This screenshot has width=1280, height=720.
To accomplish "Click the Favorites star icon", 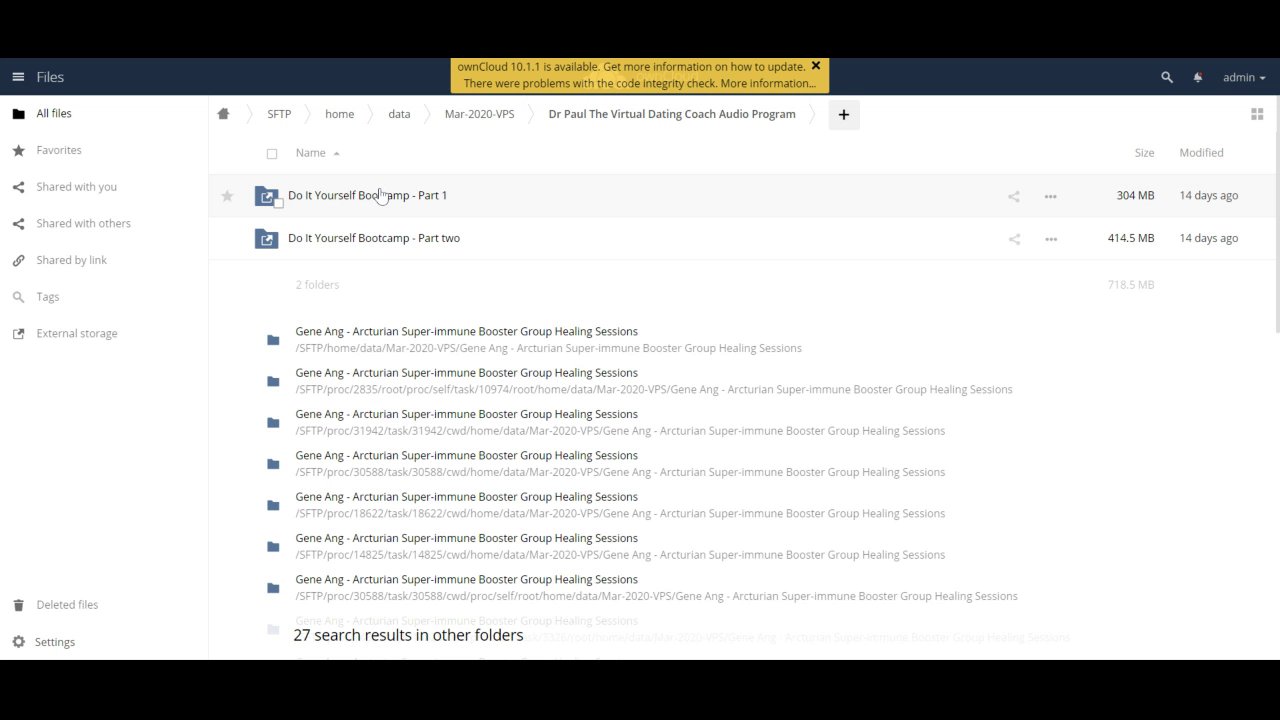I will [x=18, y=150].
